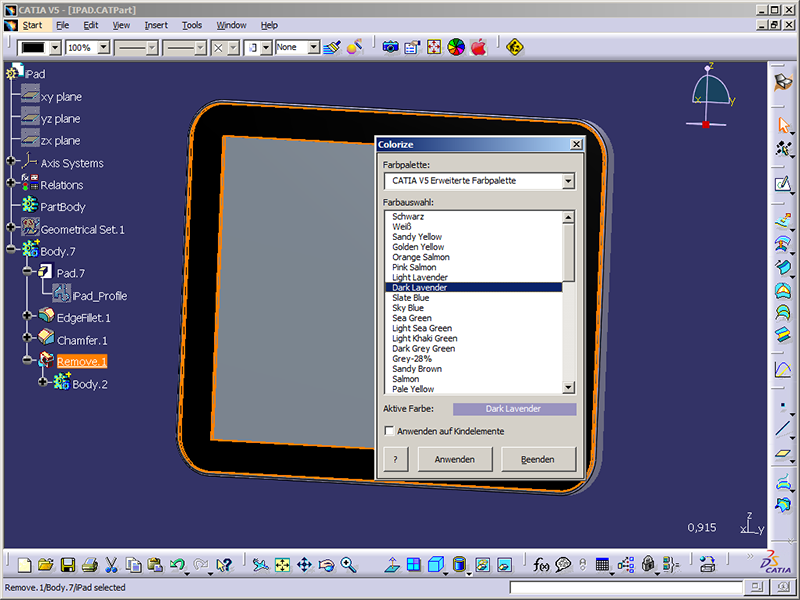This screenshot has width=800, height=600.
Task: Click the Normal View icon
Action: (392, 565)
